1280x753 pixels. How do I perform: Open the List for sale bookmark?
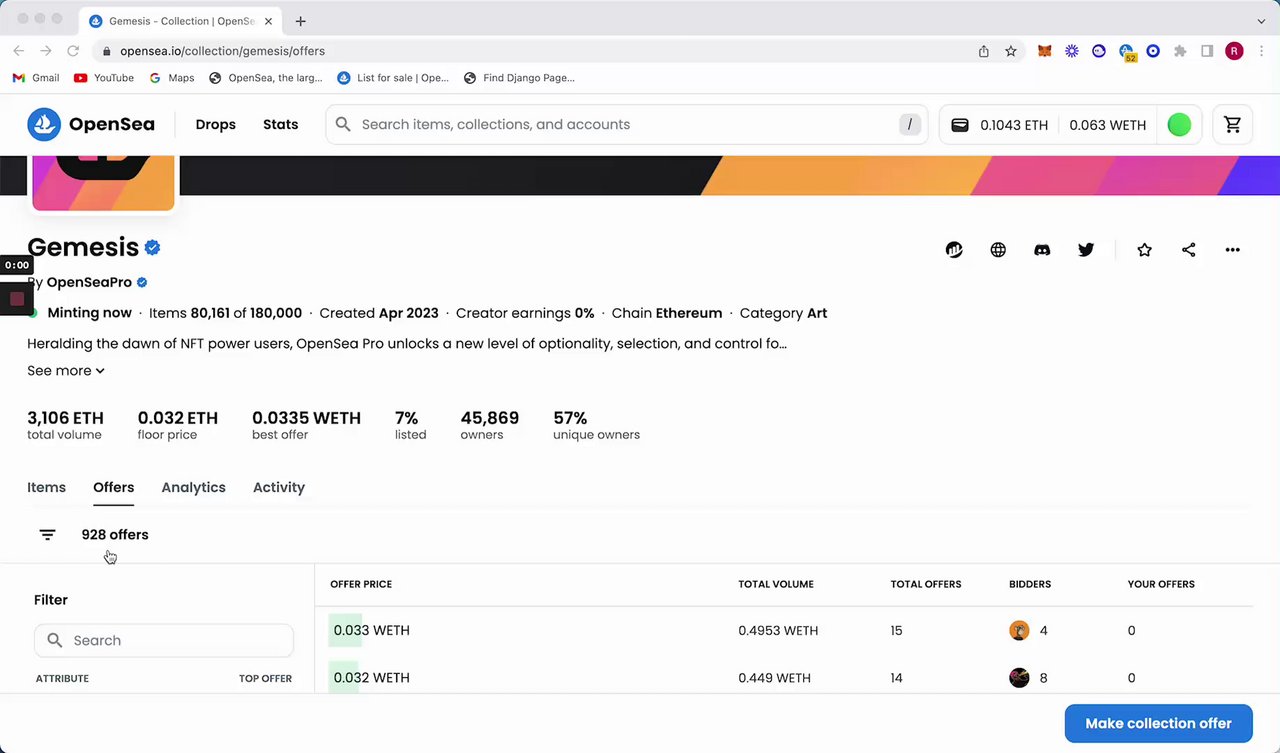[x=393, y=78]
